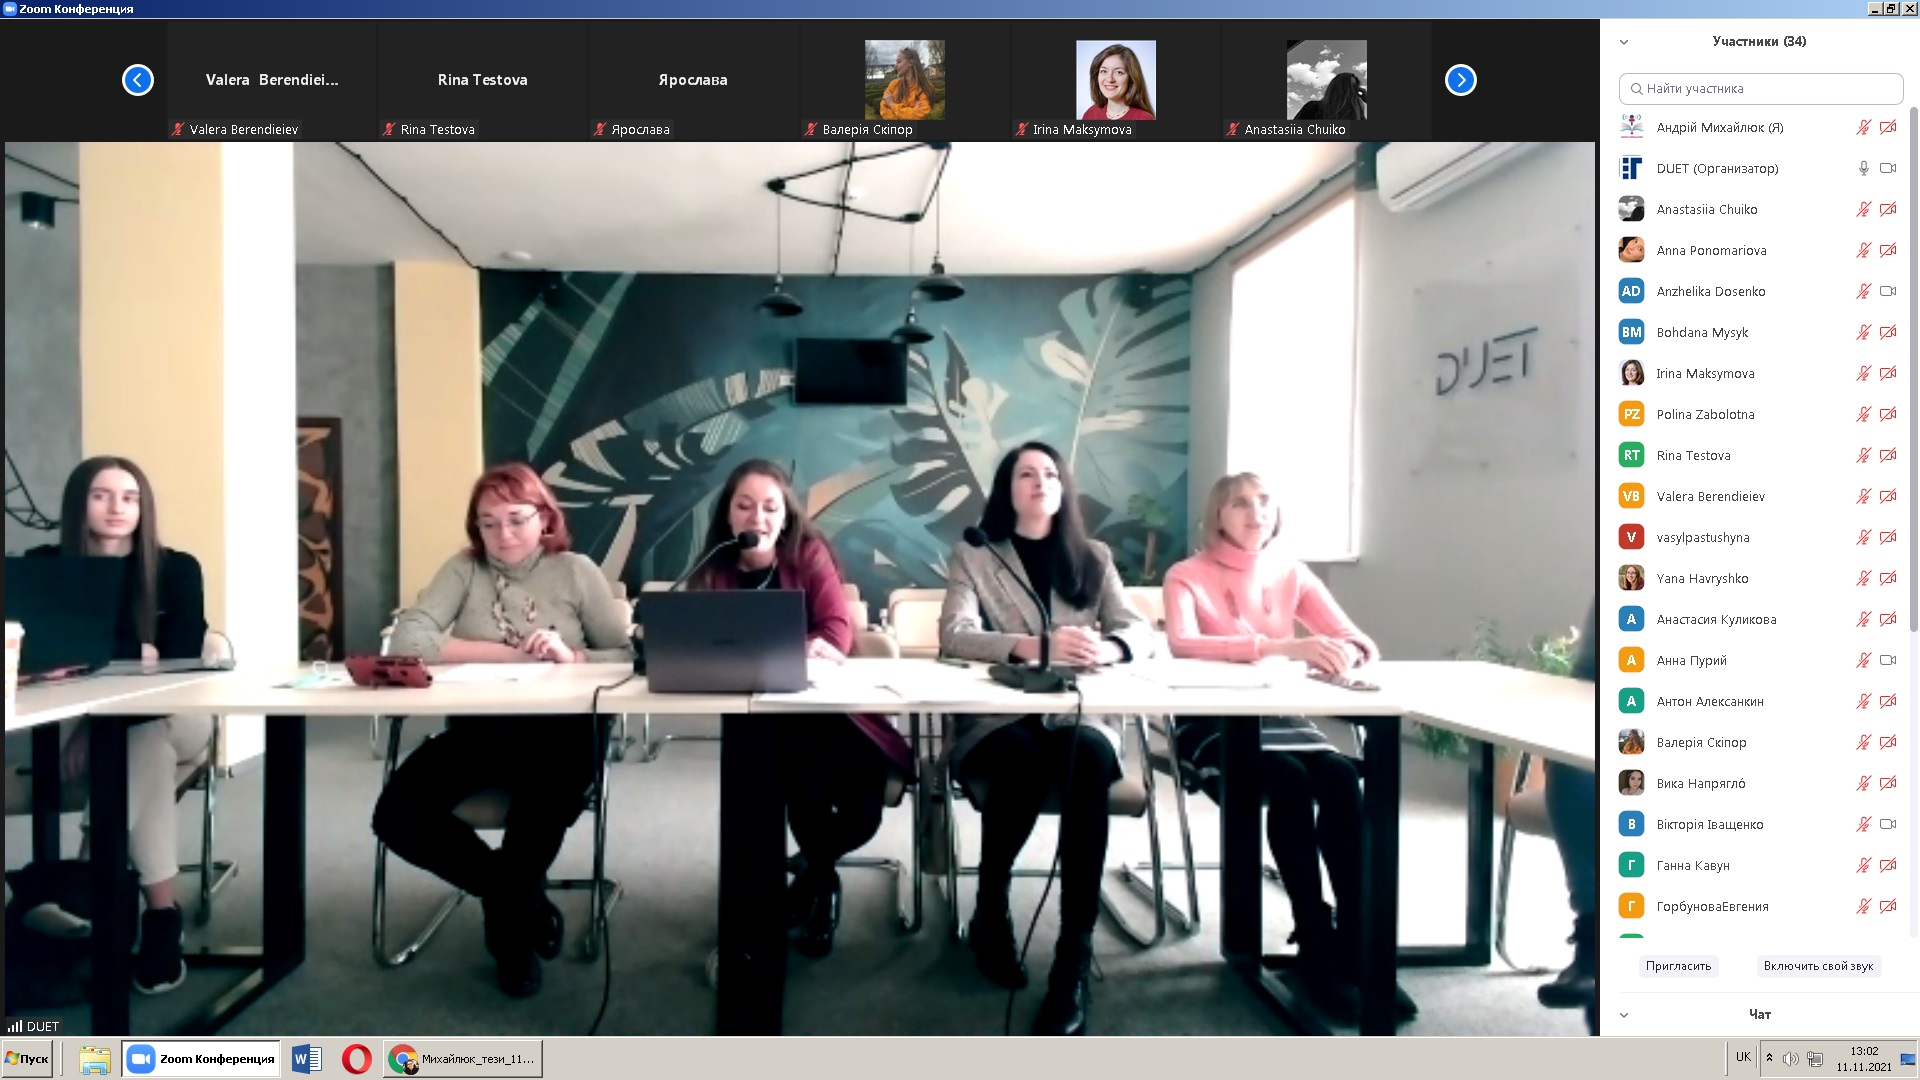The image size is (1920, 1080).
Task: Click the Пригласить button
Action: pyautogui.click(x=1678, y=966)
